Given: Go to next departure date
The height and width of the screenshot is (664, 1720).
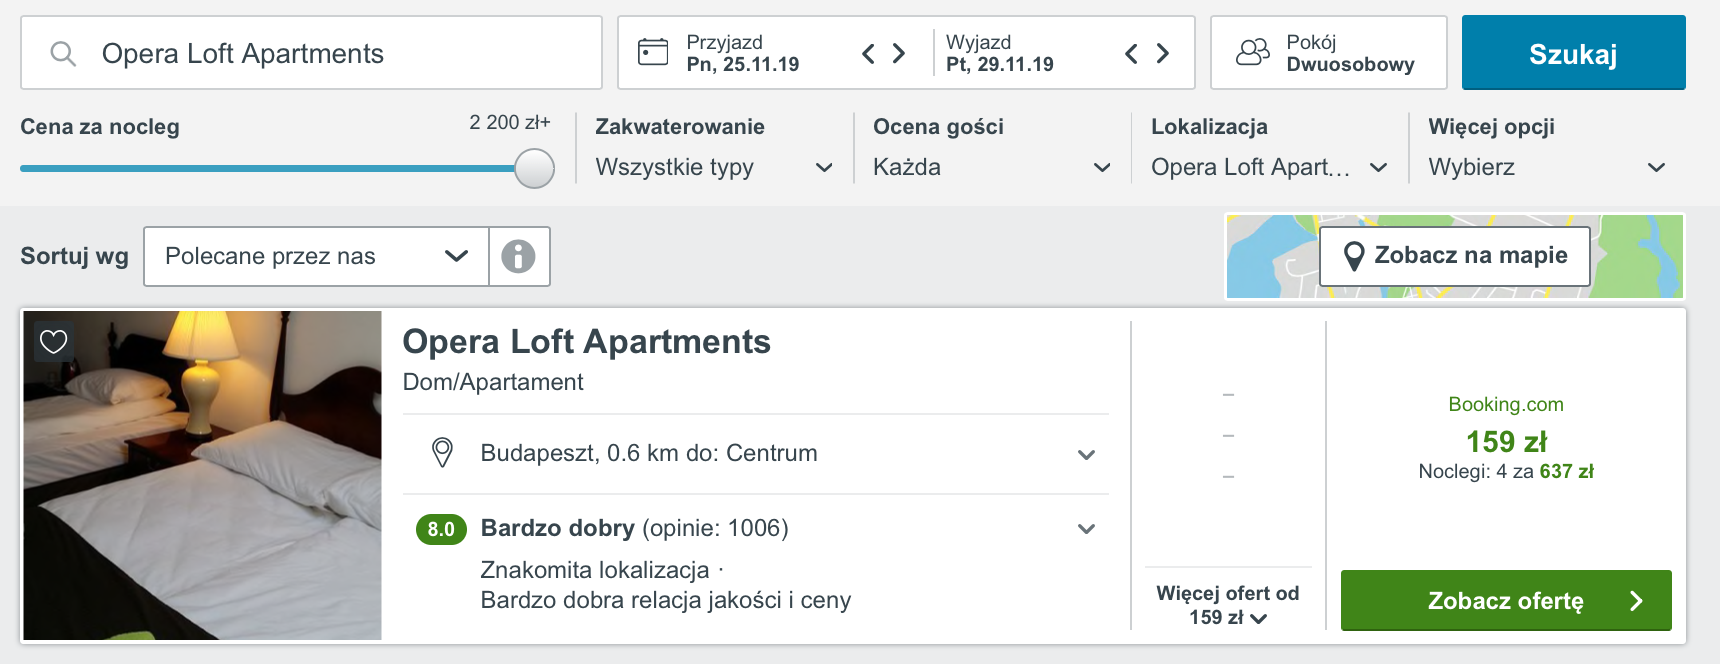Looking at the screenshot, I should 1162,53.
